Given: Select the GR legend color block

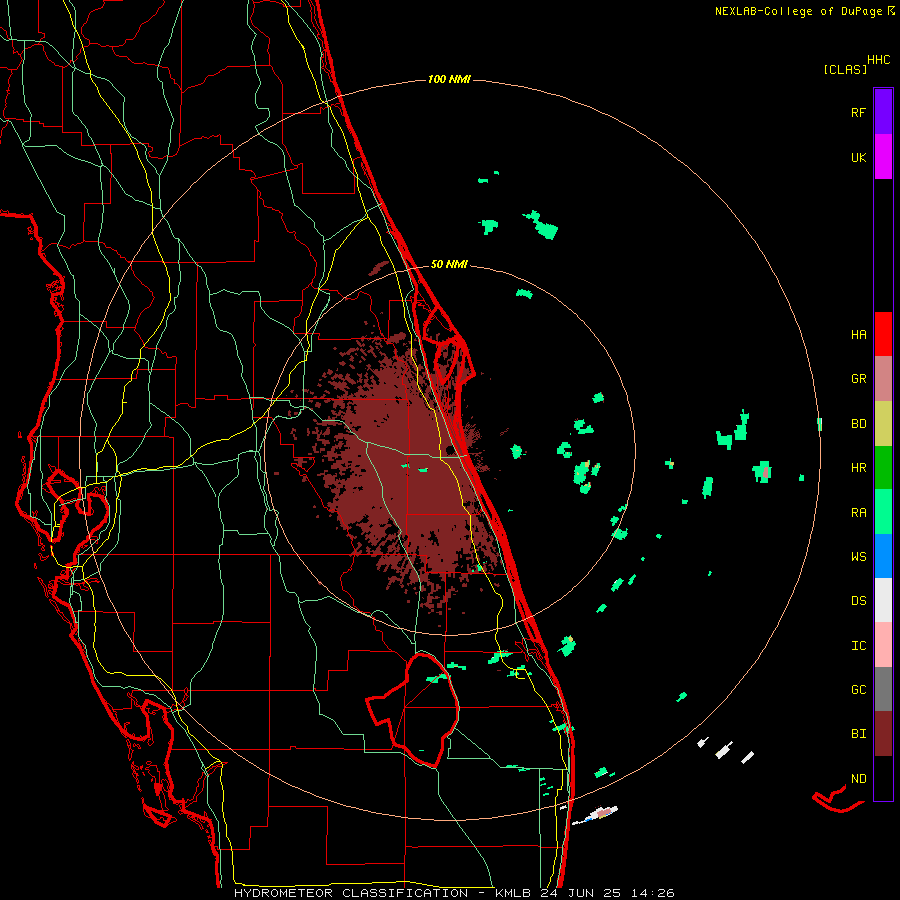Looking at the screenshot, I should 883,379.
